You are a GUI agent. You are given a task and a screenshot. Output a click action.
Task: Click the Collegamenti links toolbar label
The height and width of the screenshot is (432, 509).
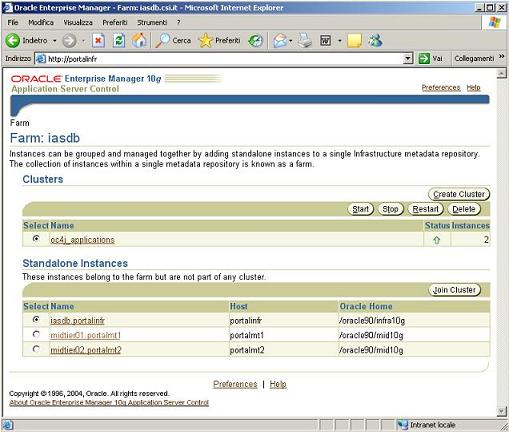[x=474, y=58]
